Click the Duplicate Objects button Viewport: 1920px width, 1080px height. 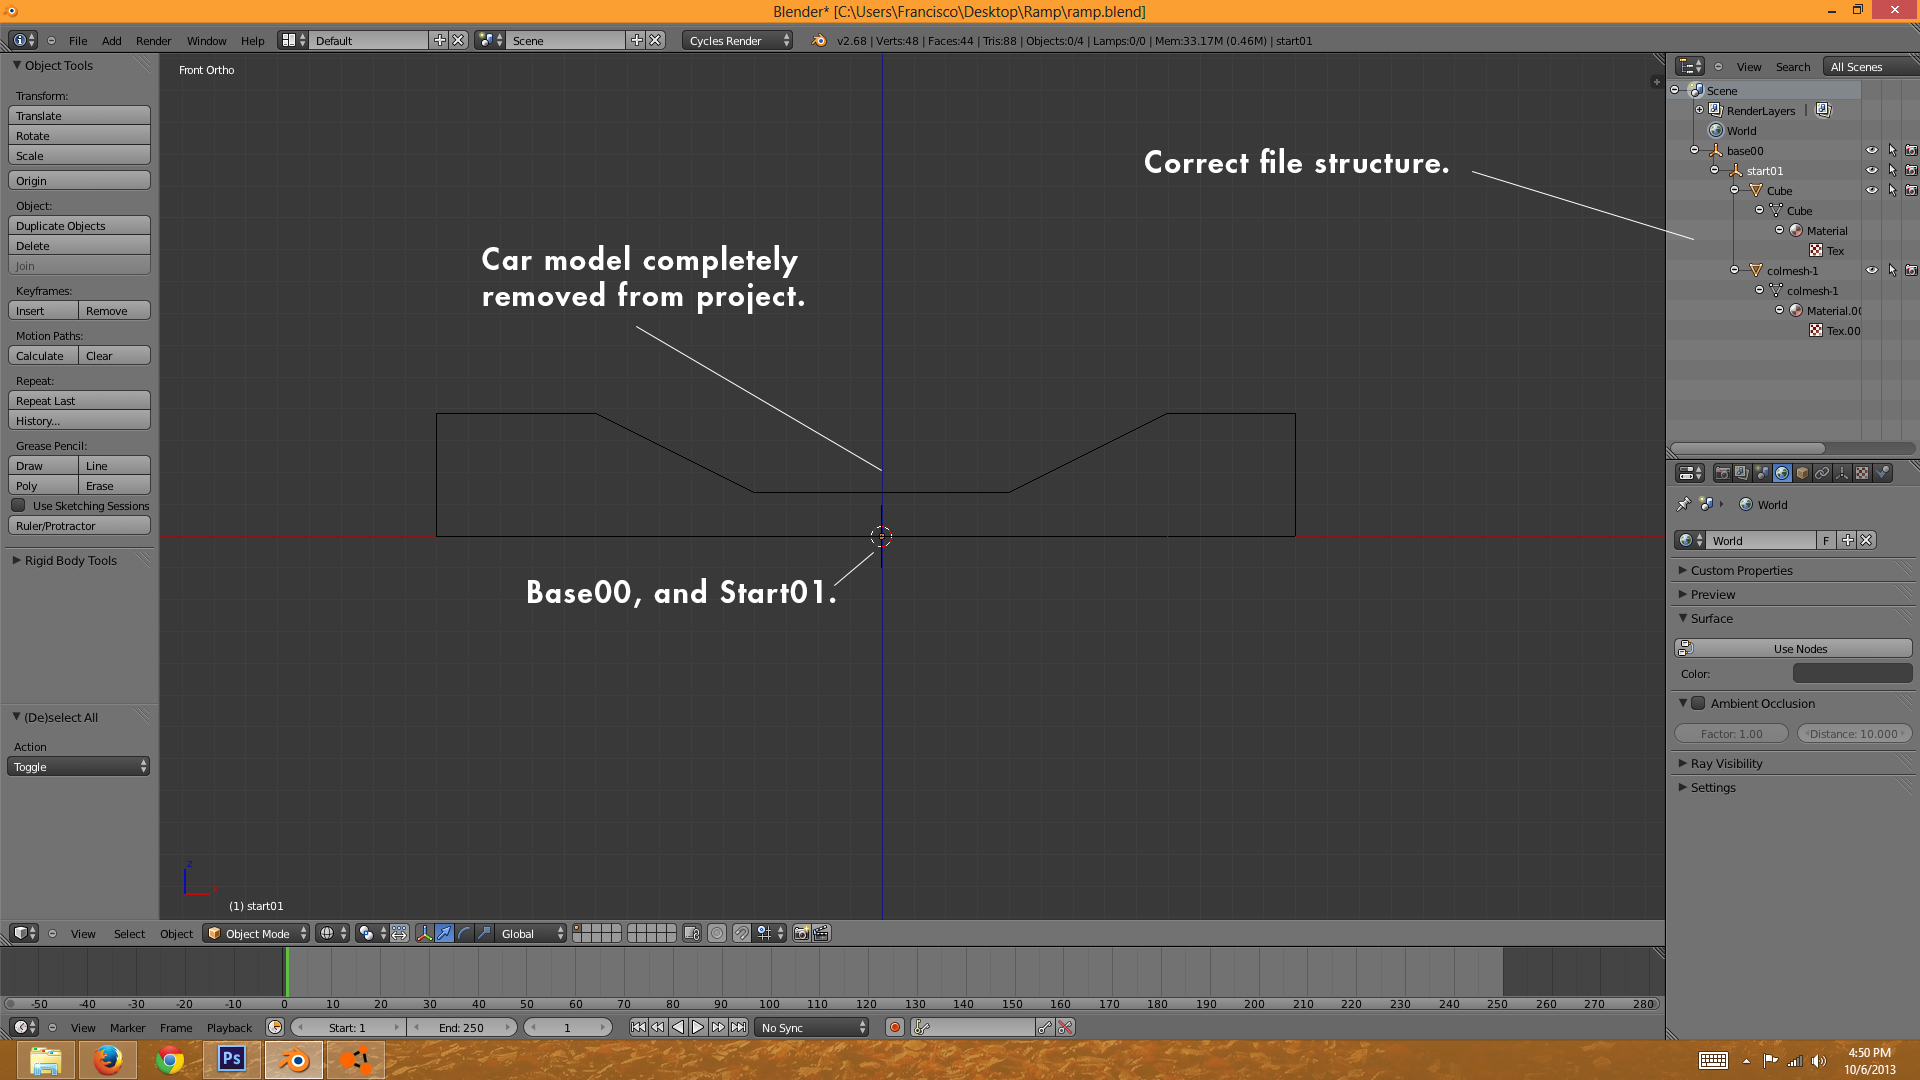(79, 226)
